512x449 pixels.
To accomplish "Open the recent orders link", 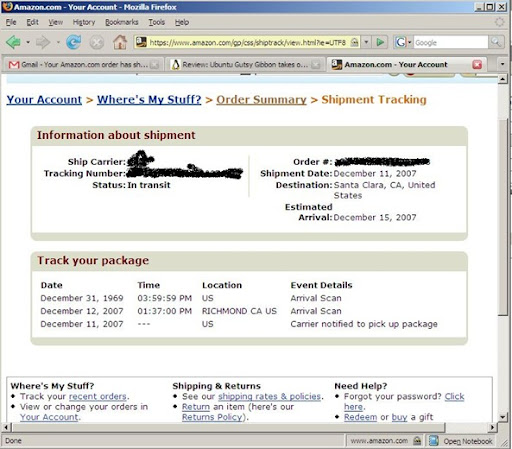I will 98,396.
